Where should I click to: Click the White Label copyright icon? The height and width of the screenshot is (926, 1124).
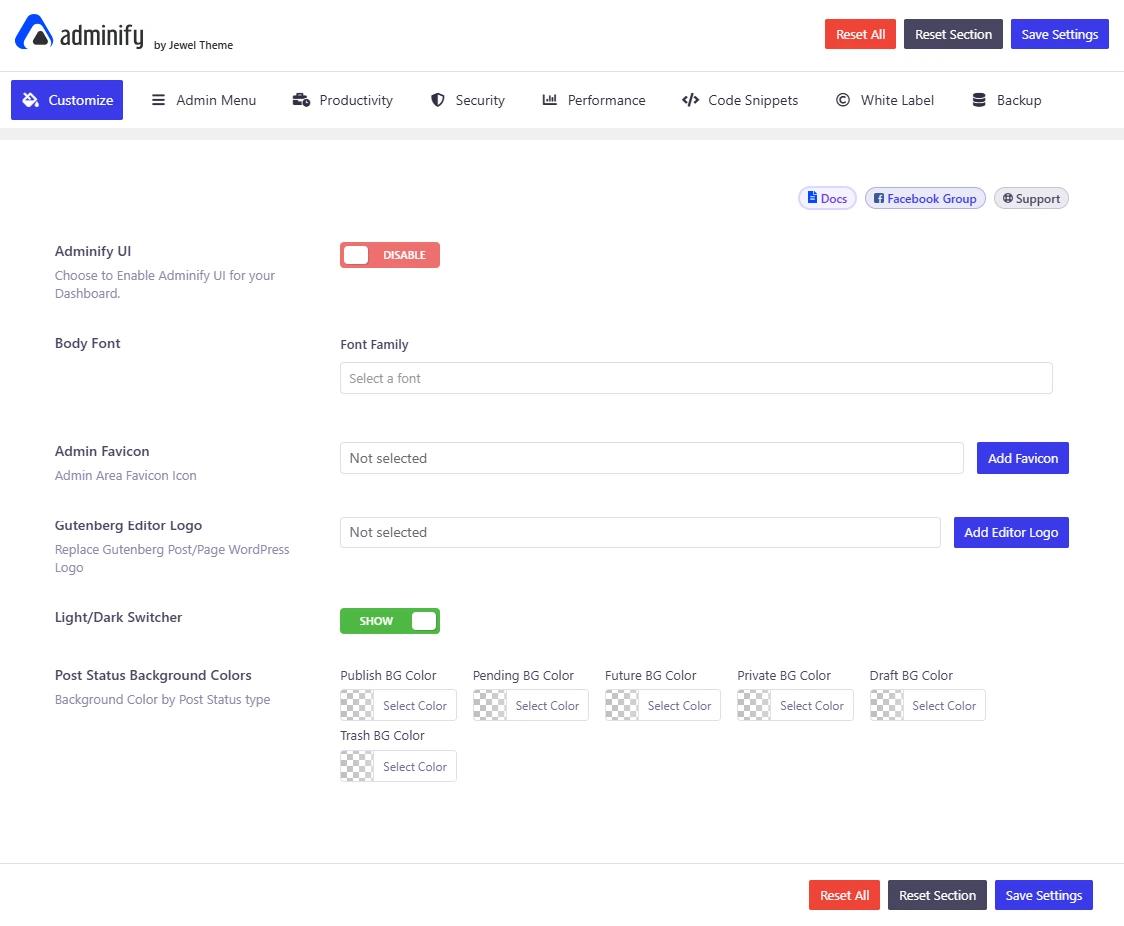coord(844,100)
